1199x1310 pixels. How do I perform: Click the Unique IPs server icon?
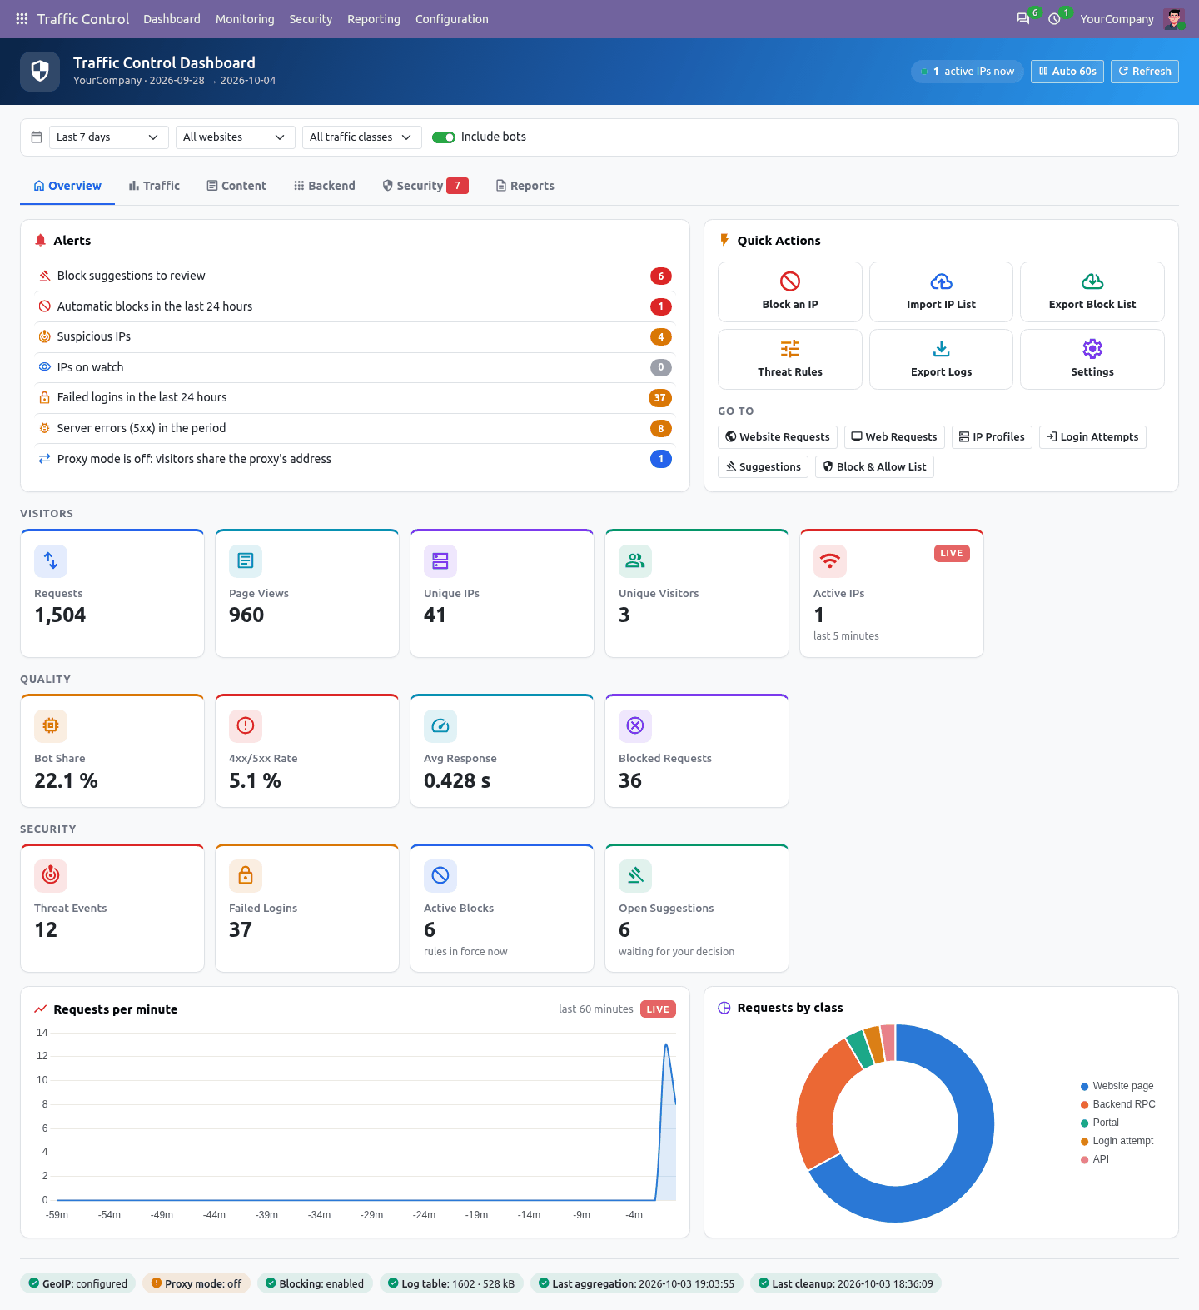pyautogui.click(x=440, y=561)
